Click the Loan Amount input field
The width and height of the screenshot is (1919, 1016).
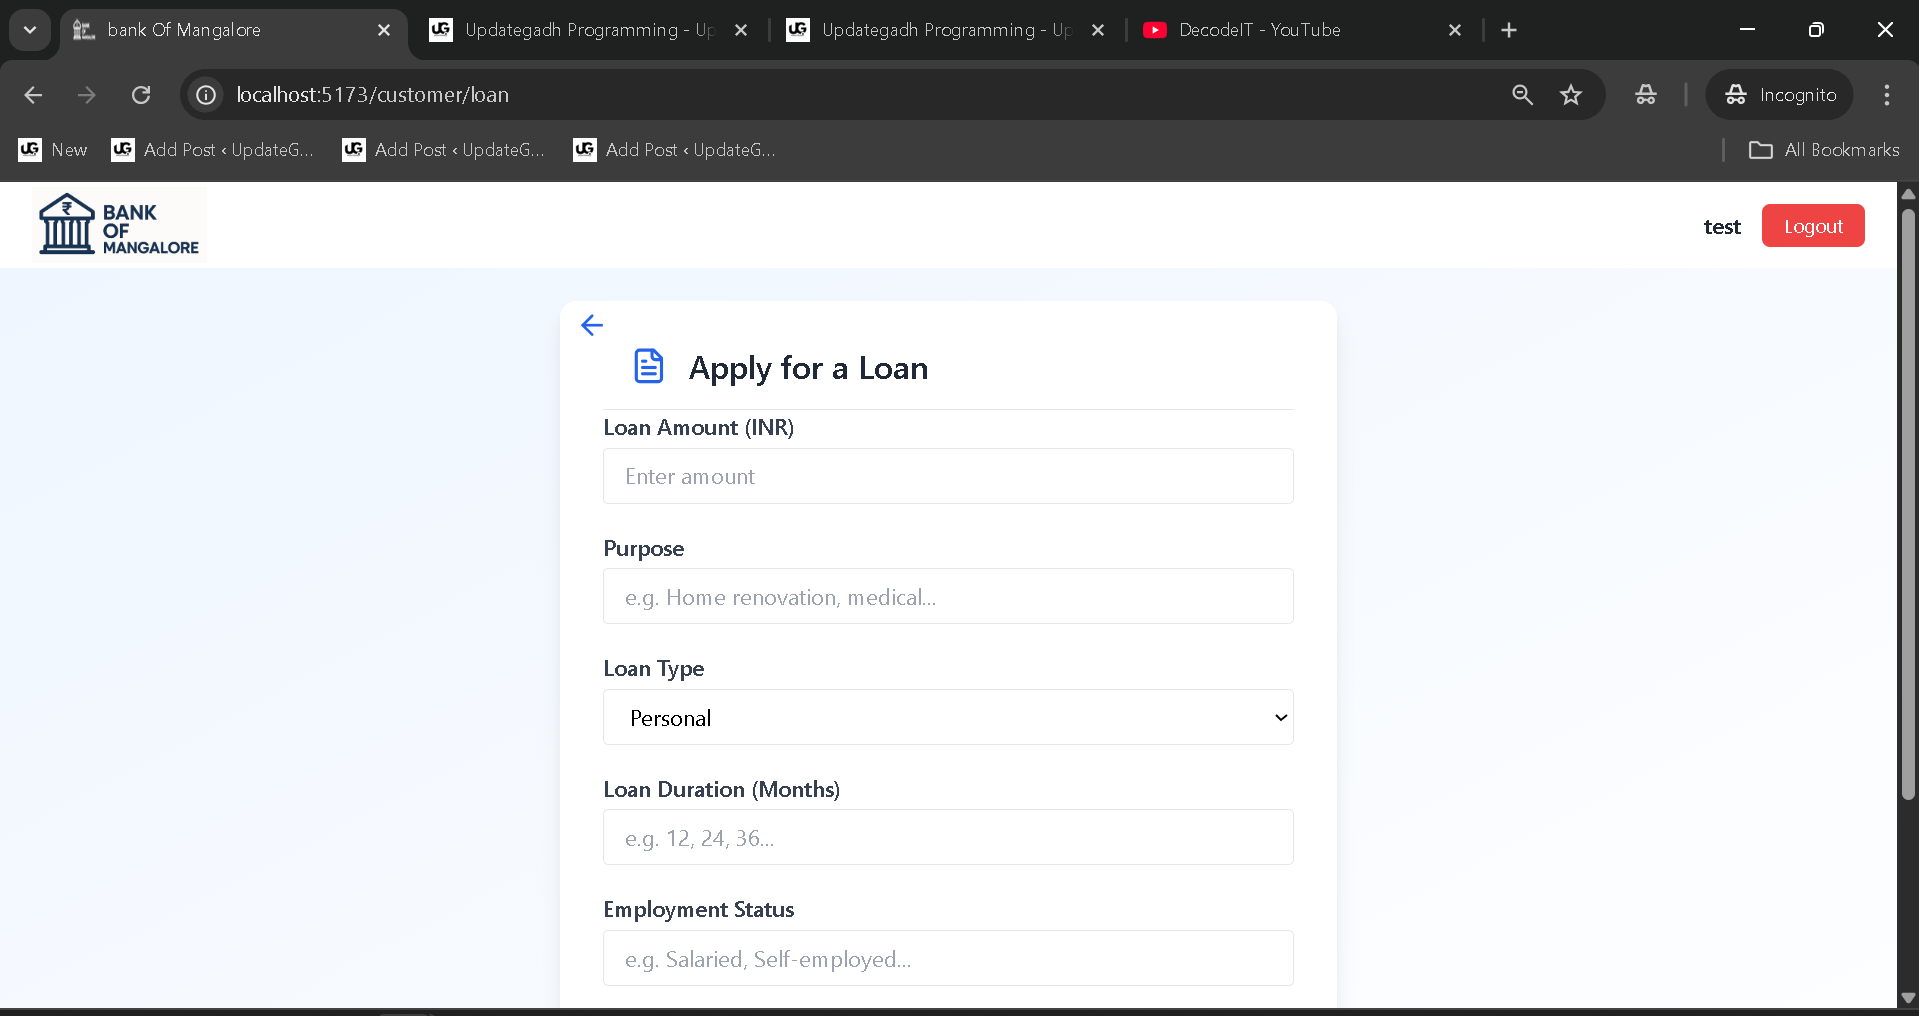click(947, 476)
